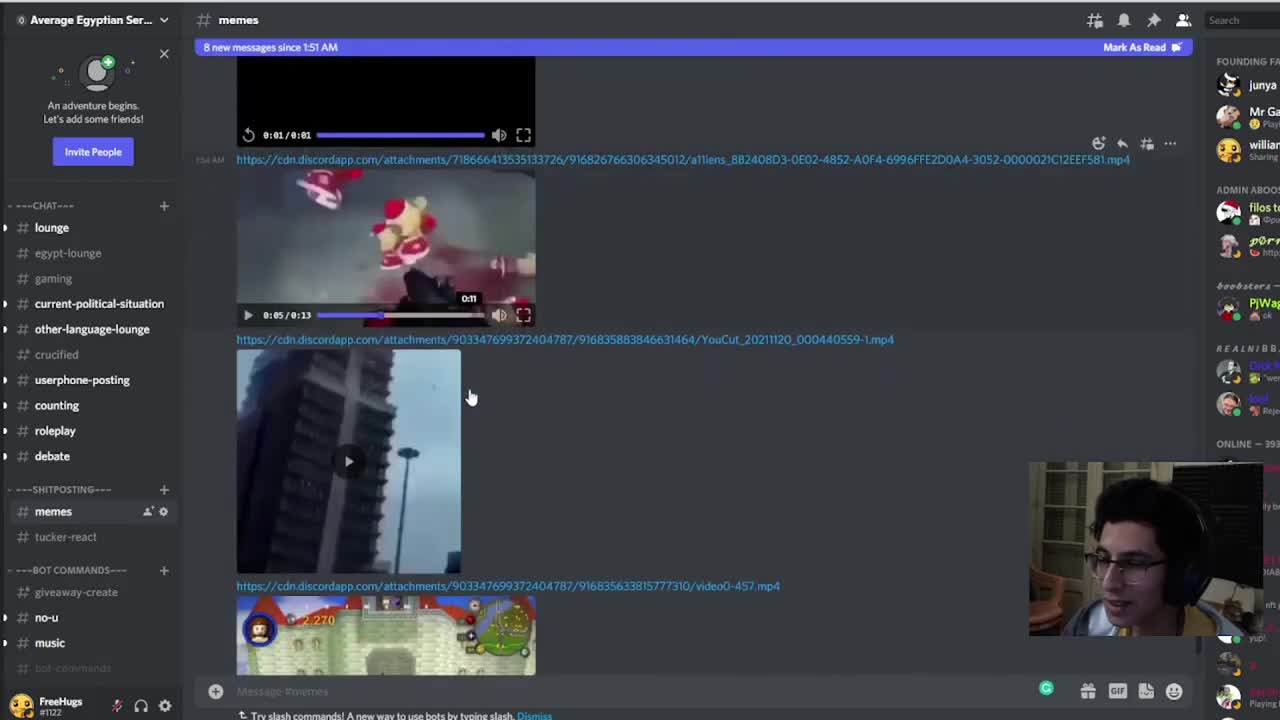Click the Invite People button
Screen dimensions: 1280x720
point(93,152)
